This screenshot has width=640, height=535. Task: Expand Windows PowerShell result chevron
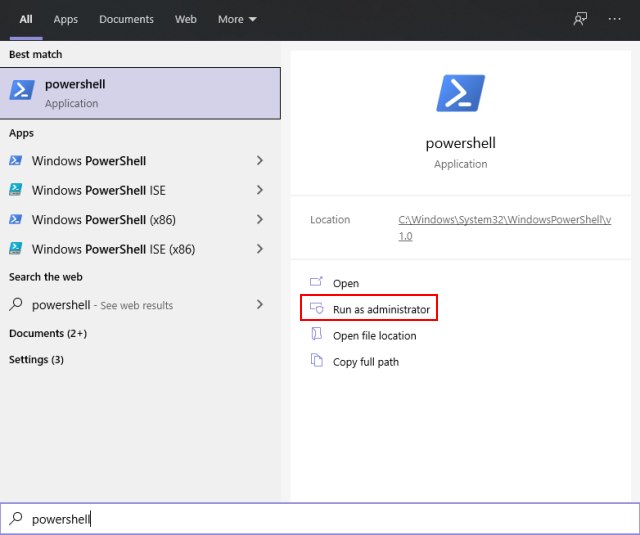tap(260, 160)
